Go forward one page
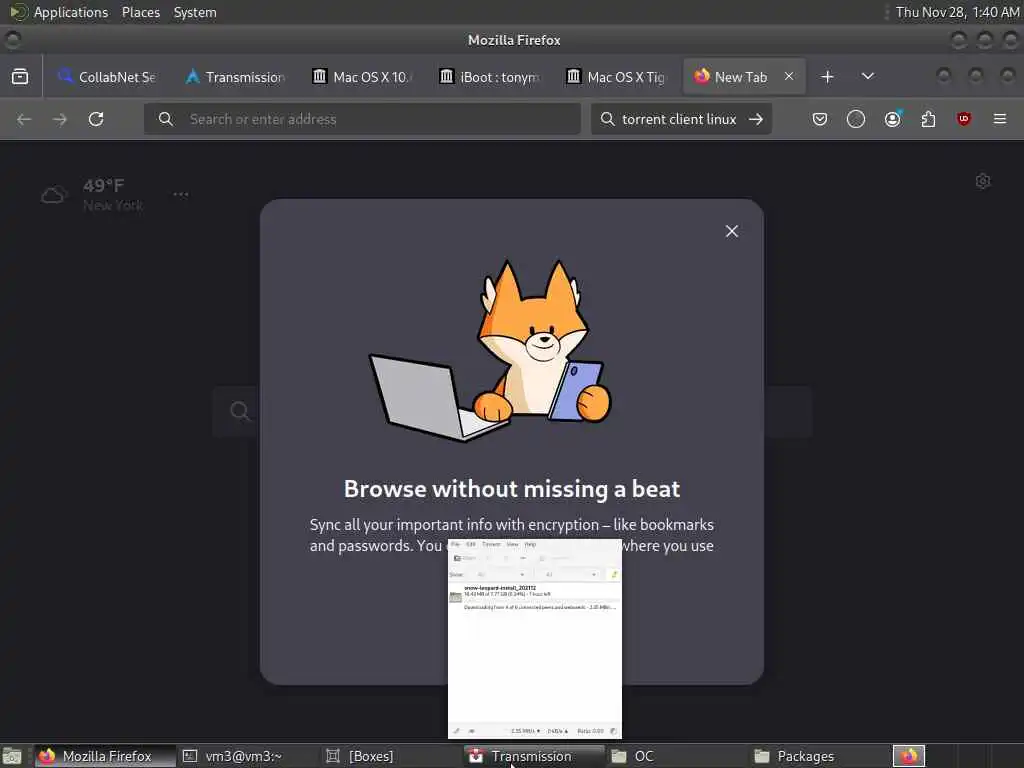The height and width of the screenshot is (768, 1024). pyautogui.click(x=60, y=119)
